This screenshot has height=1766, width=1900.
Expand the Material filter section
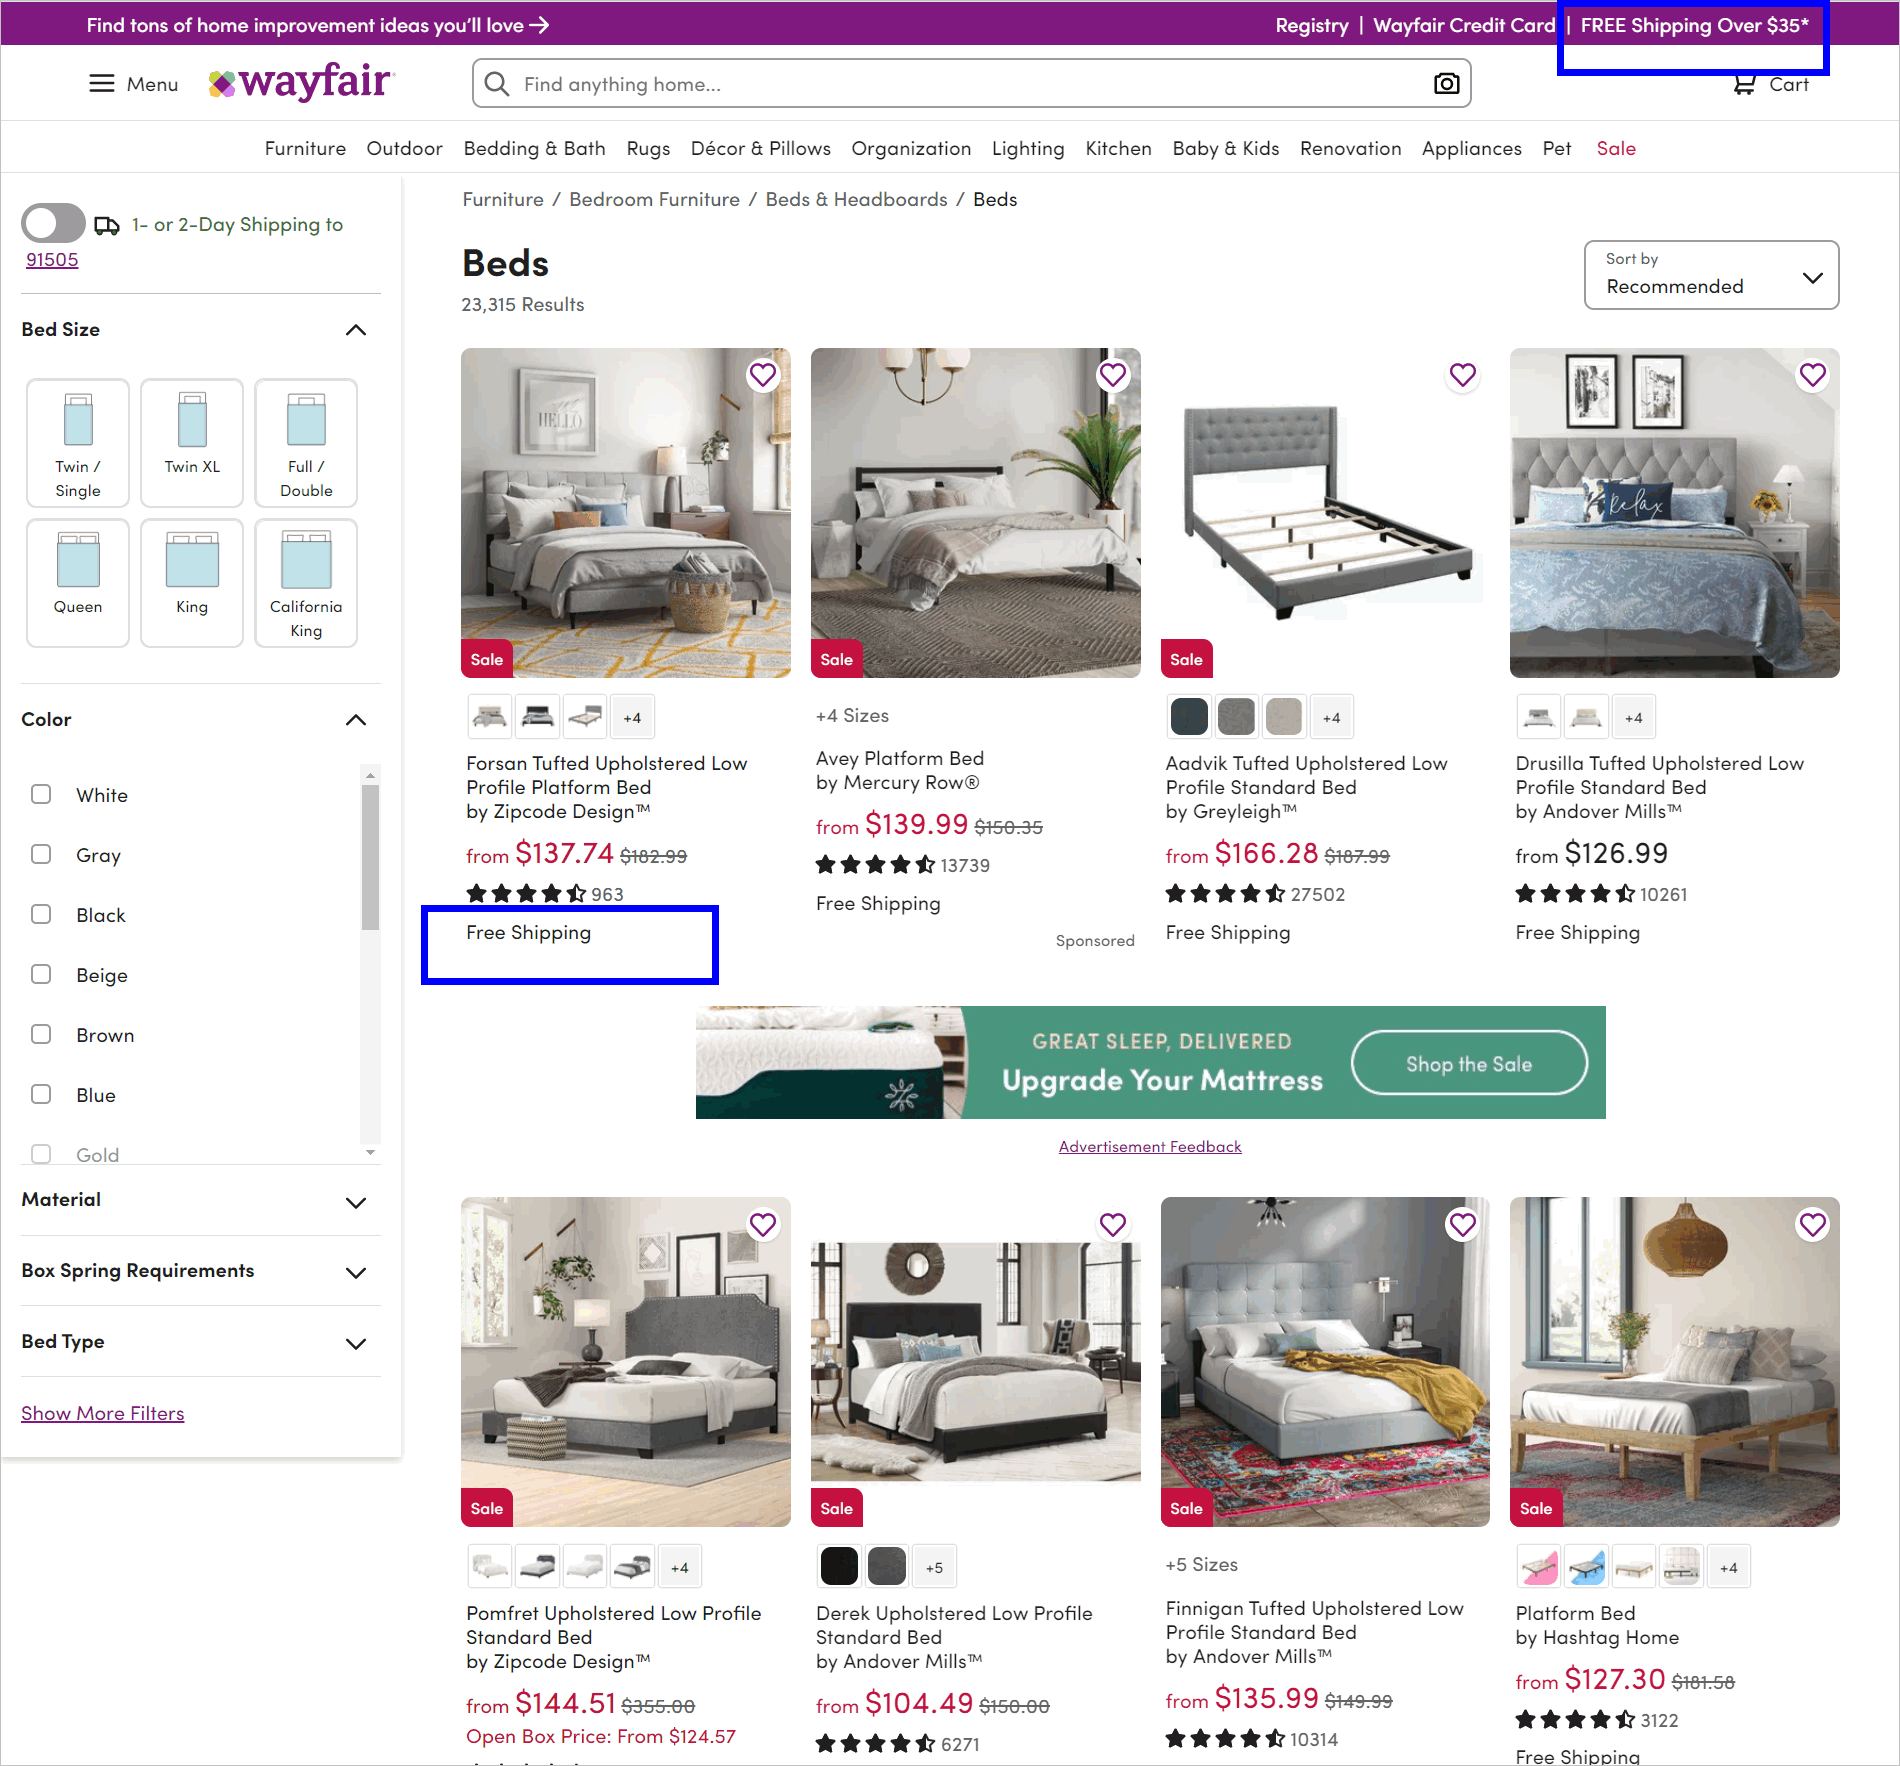tap(355, 1202)
